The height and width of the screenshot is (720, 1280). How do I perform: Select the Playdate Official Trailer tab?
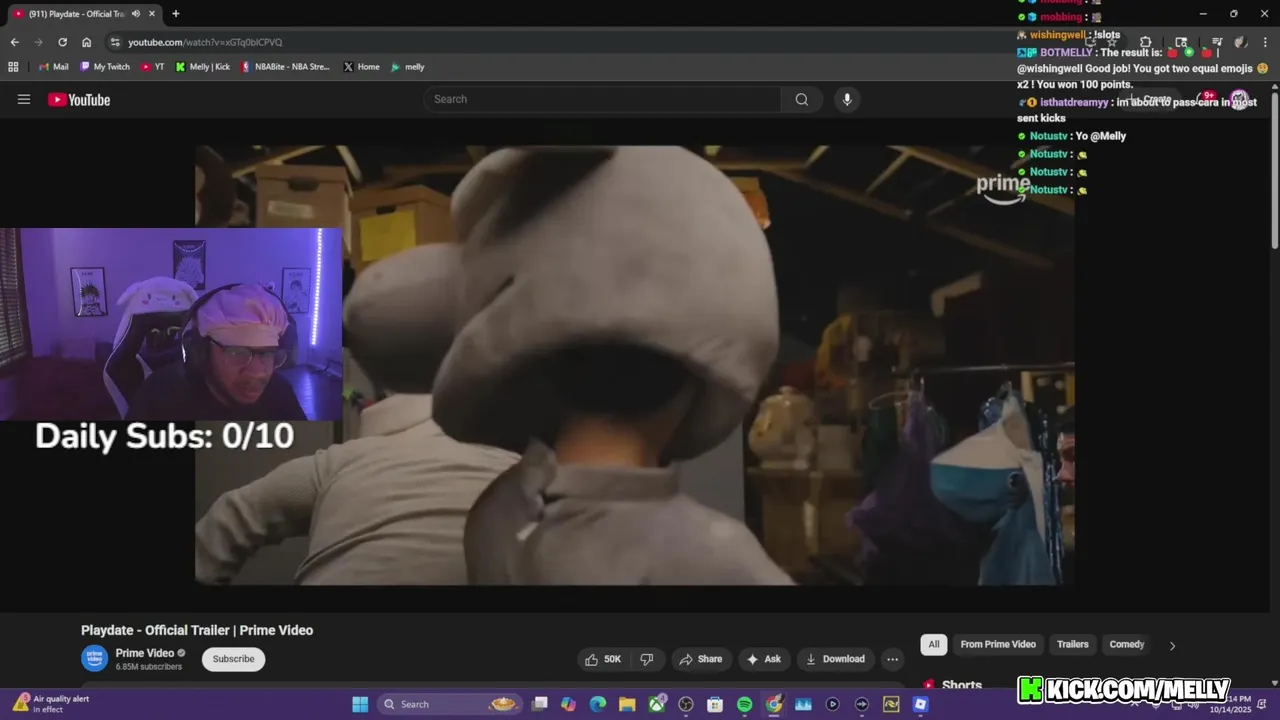click(84, 14)
